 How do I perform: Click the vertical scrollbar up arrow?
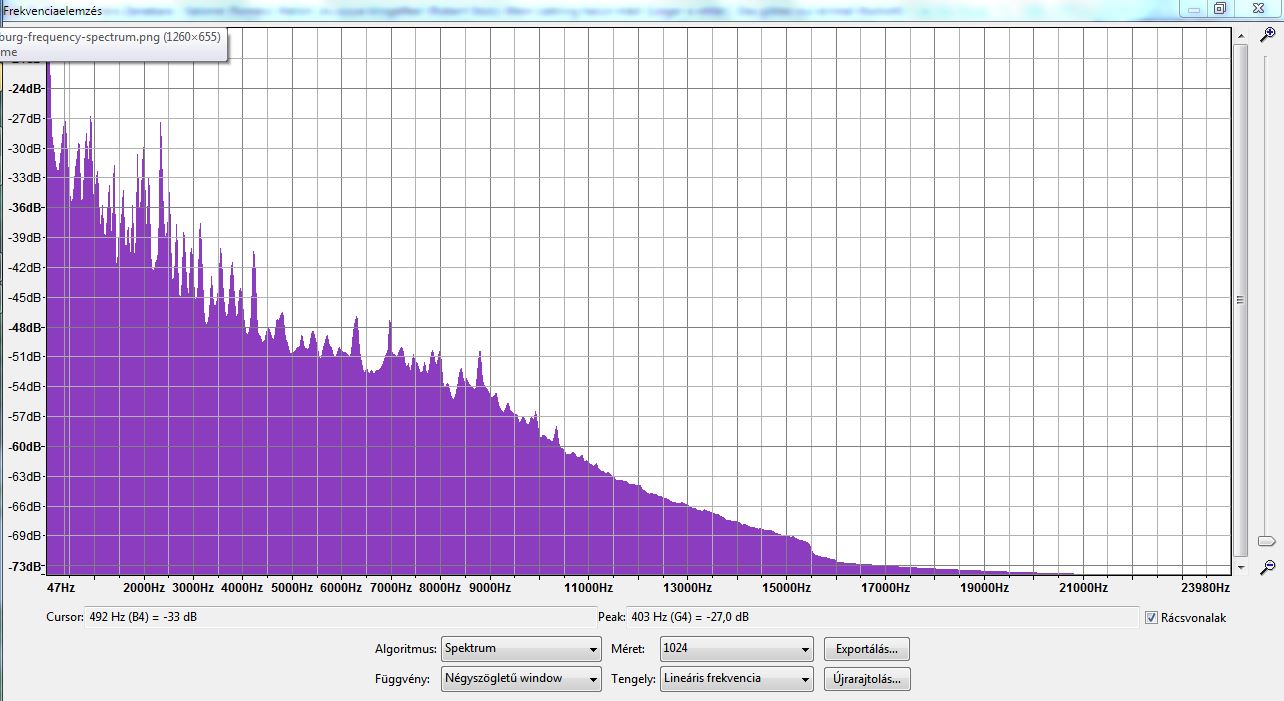(x=1241, y=35)
